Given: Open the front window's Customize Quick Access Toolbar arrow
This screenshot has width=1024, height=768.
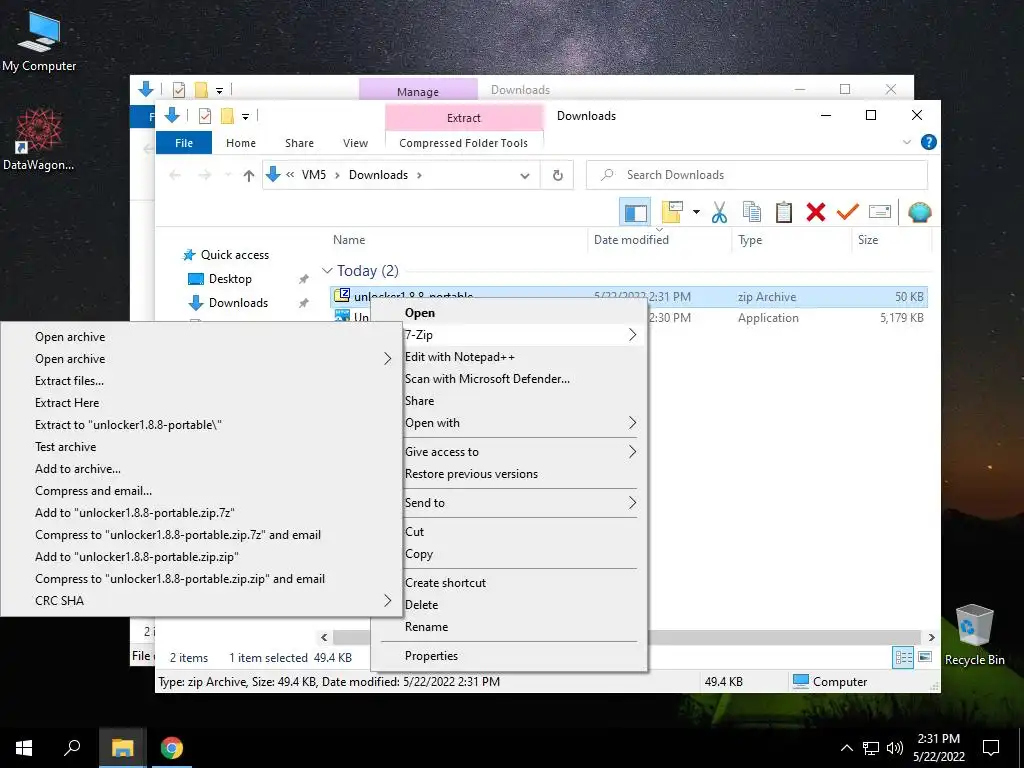Looking at the screenshot, I should click(x=246, y=117).
